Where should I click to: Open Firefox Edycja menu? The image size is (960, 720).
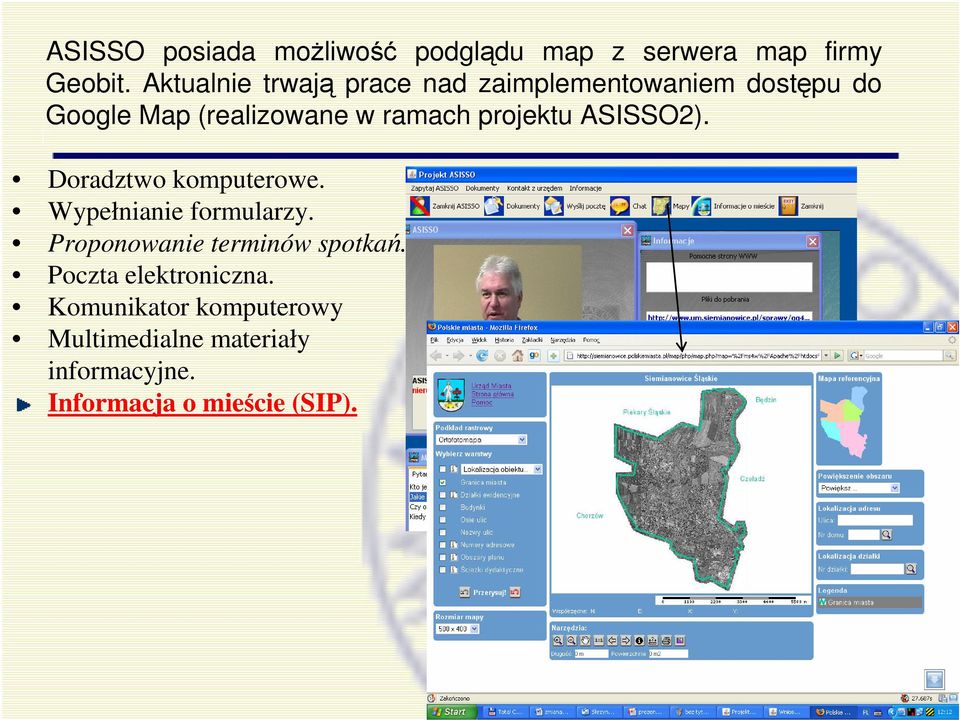455,340
